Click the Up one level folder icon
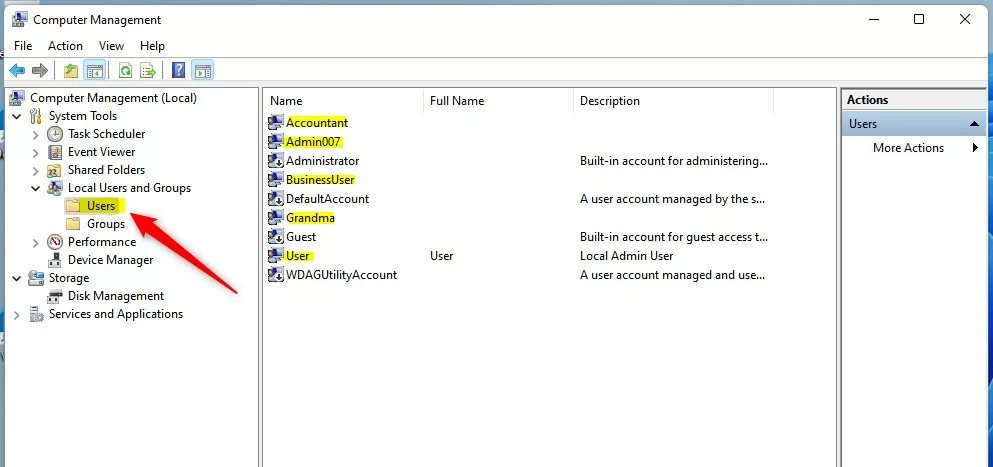993x467 pixels. tap(71, 70)
